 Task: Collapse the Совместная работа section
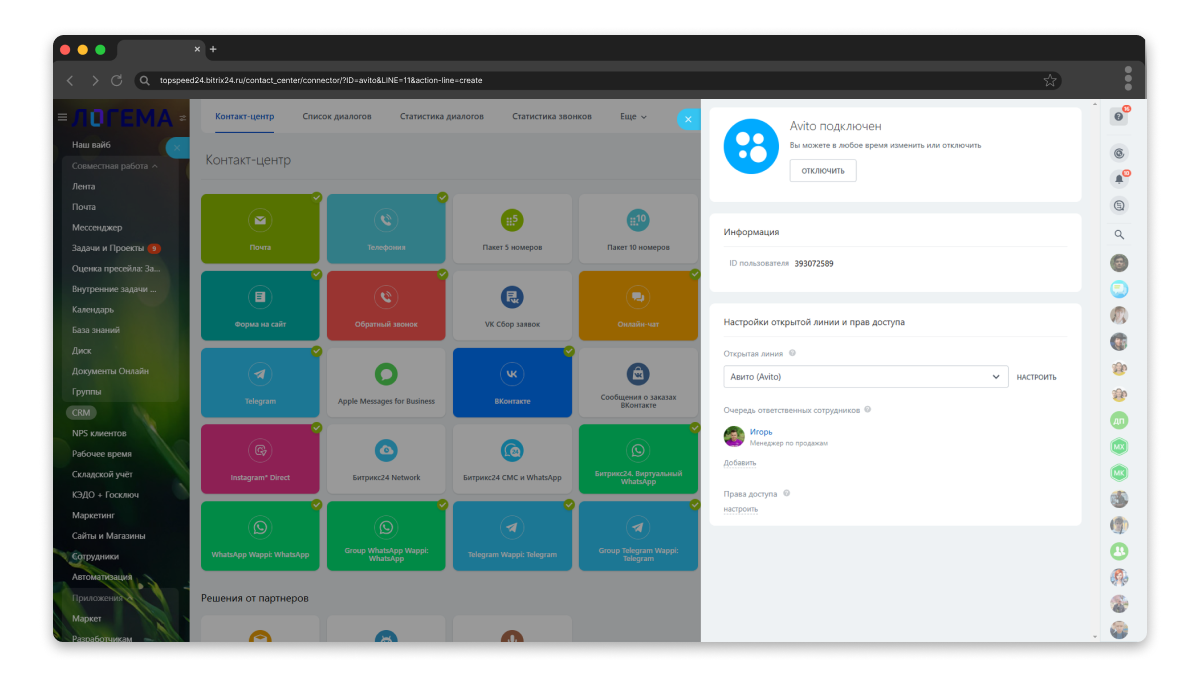tap(115, 166)
